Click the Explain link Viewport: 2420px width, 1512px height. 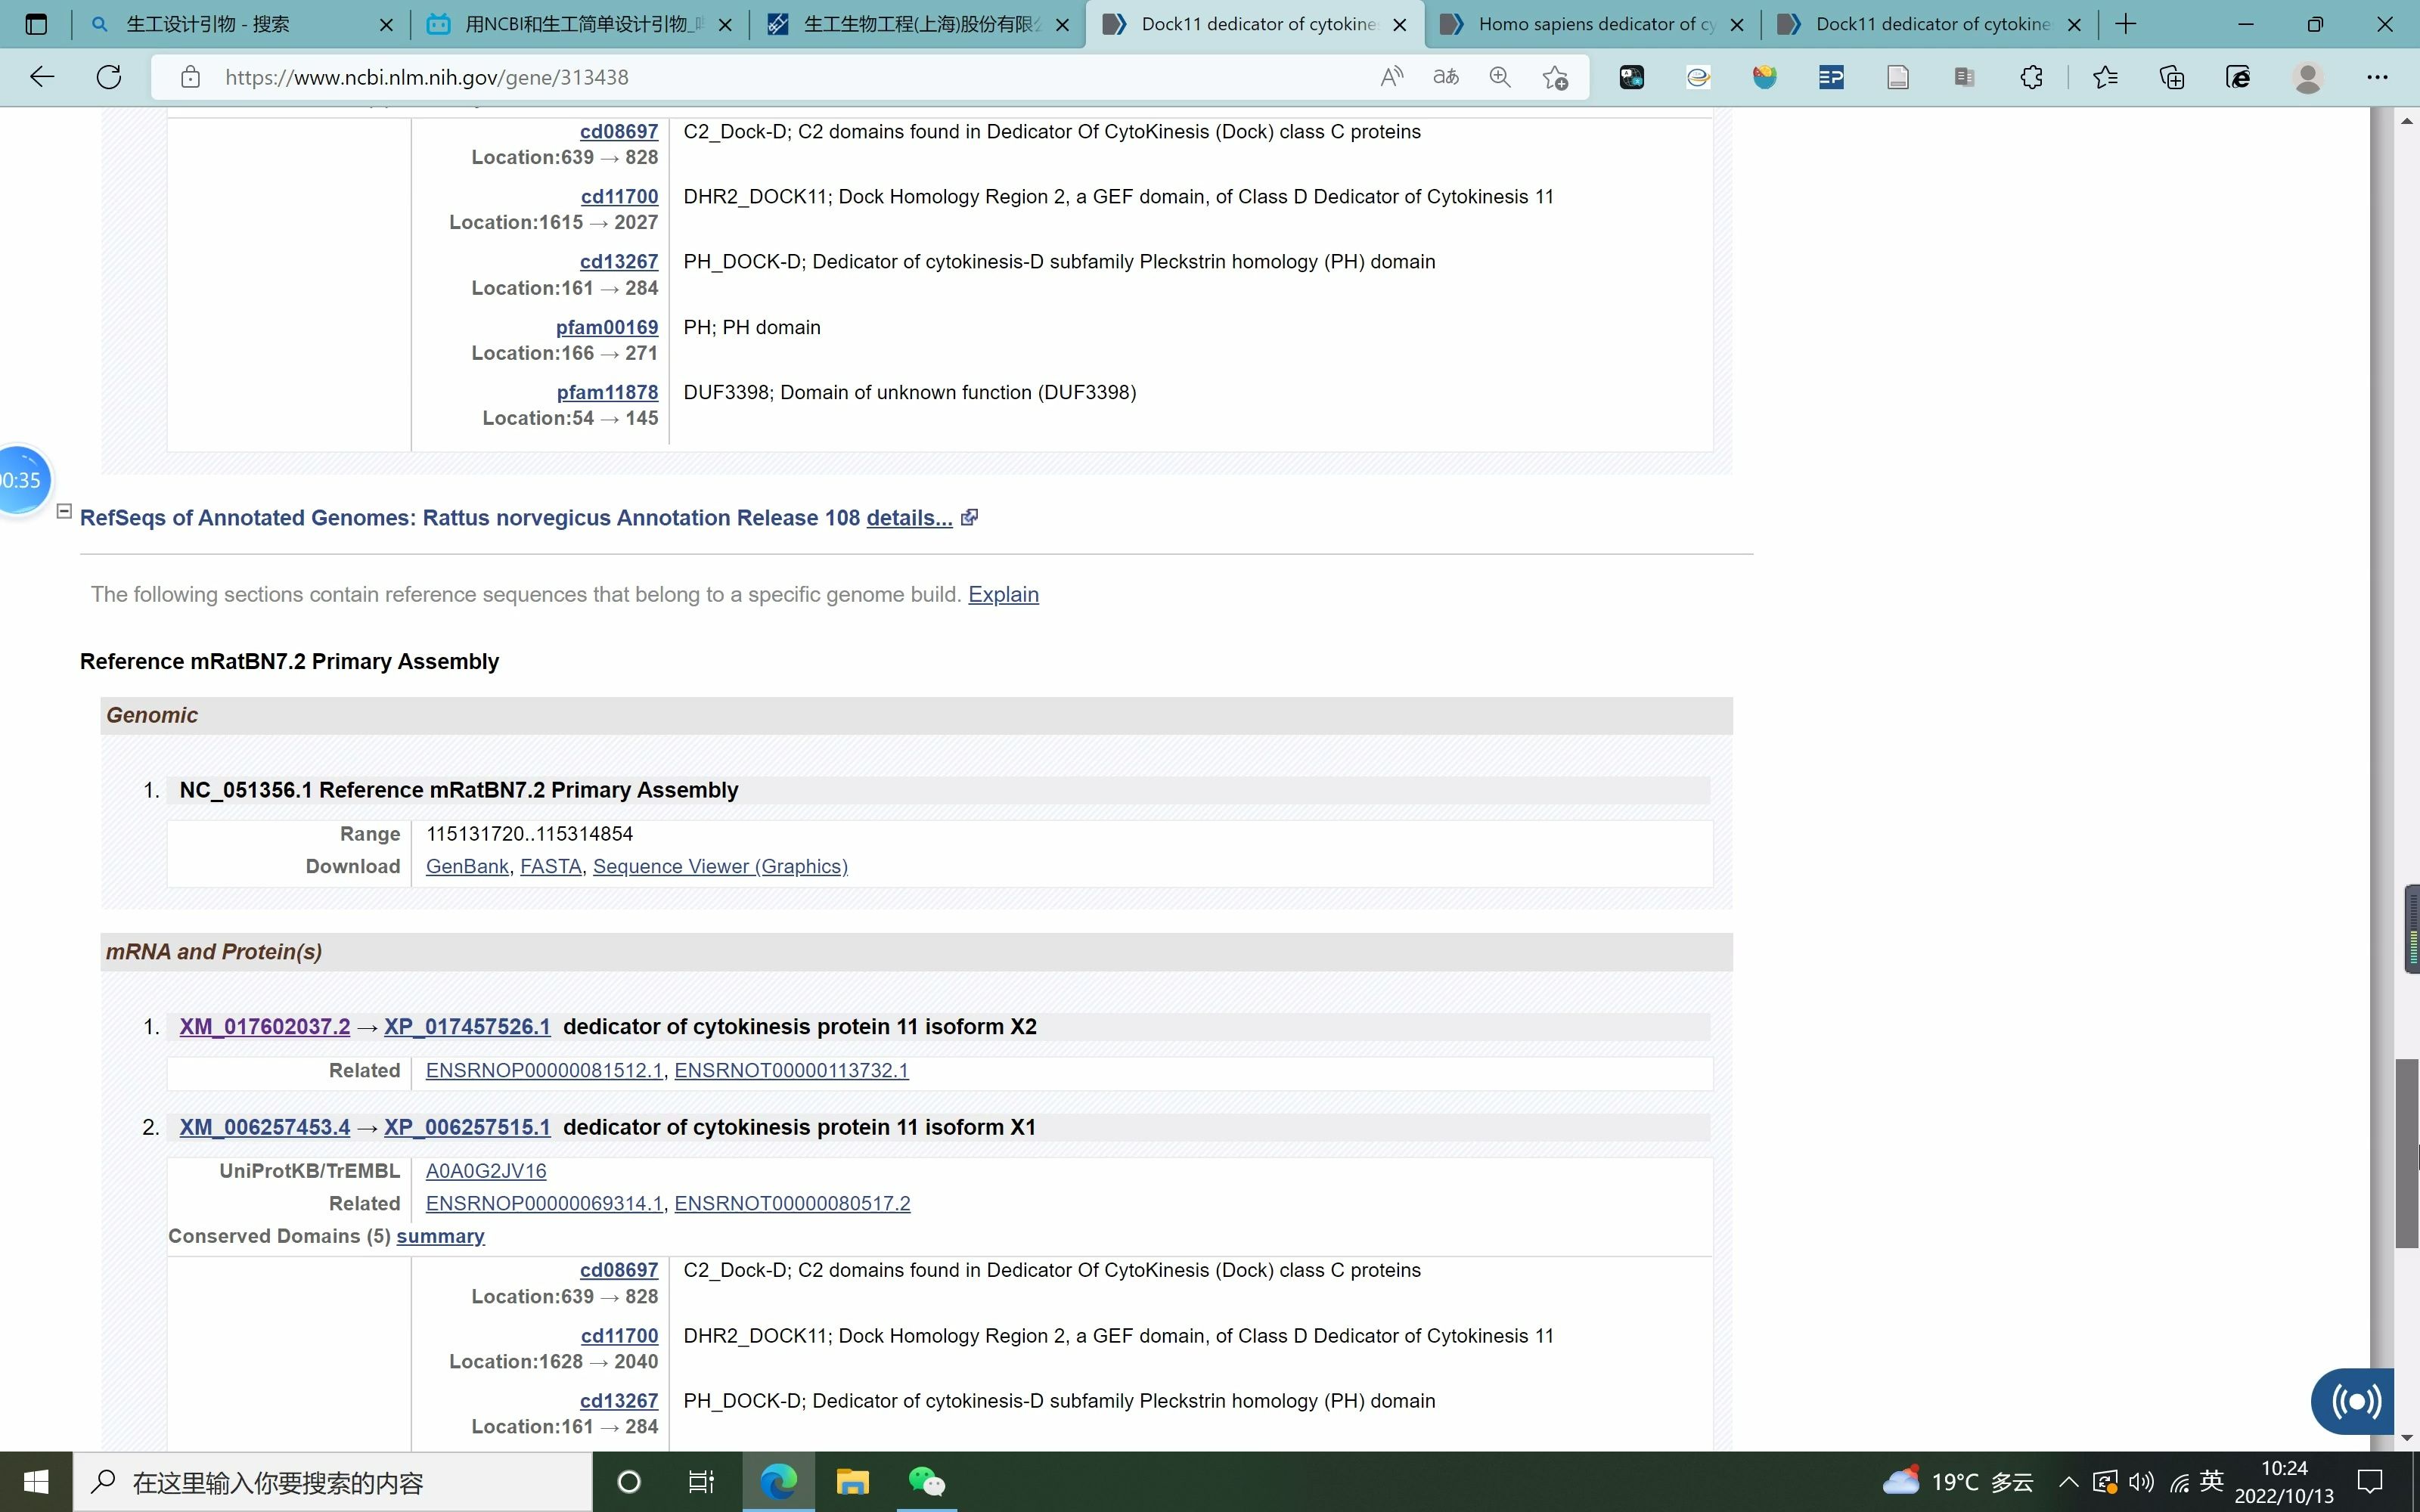pyautogui.click(x=1003, y=594)
